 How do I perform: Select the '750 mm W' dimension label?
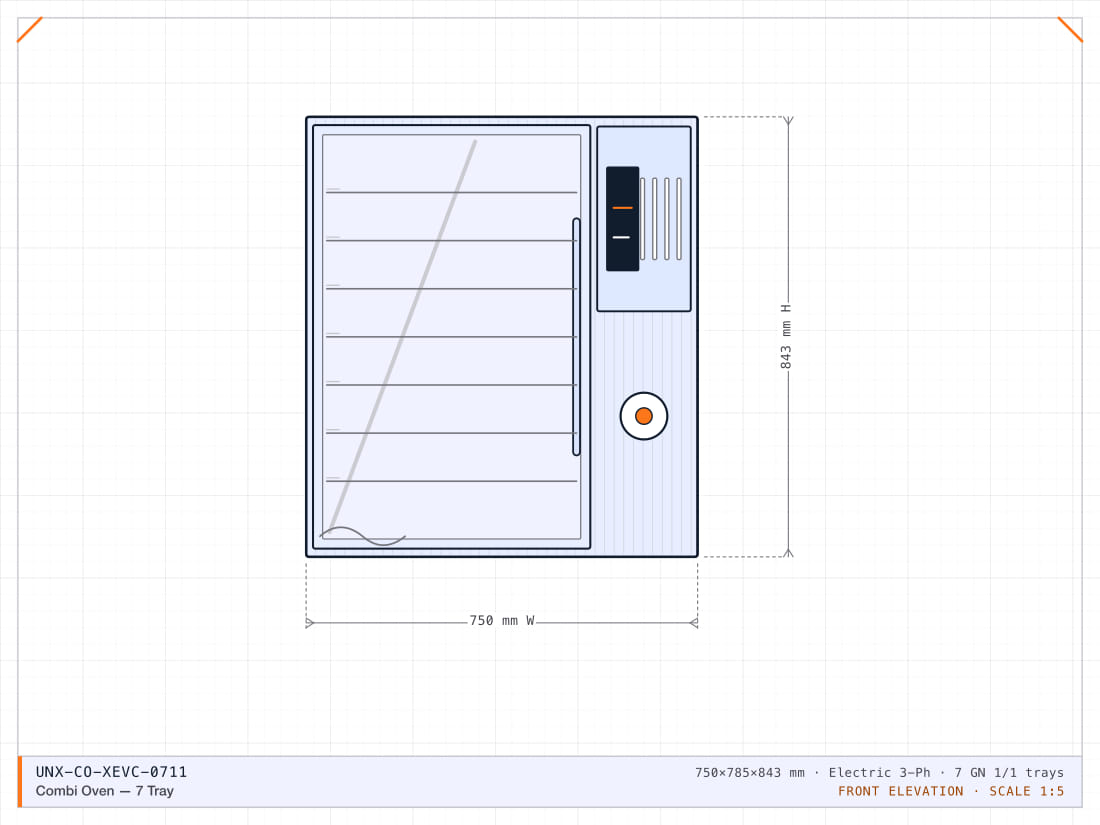click(502, 621)
